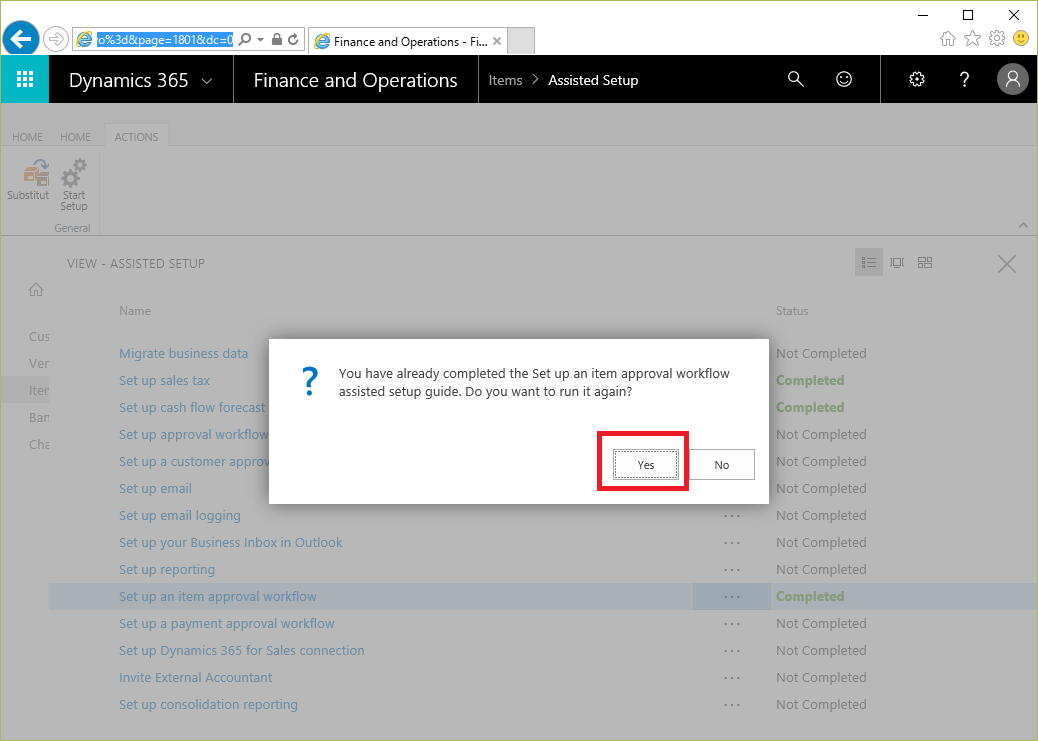Click the address bar search magnifier

(x=245, y=40)
